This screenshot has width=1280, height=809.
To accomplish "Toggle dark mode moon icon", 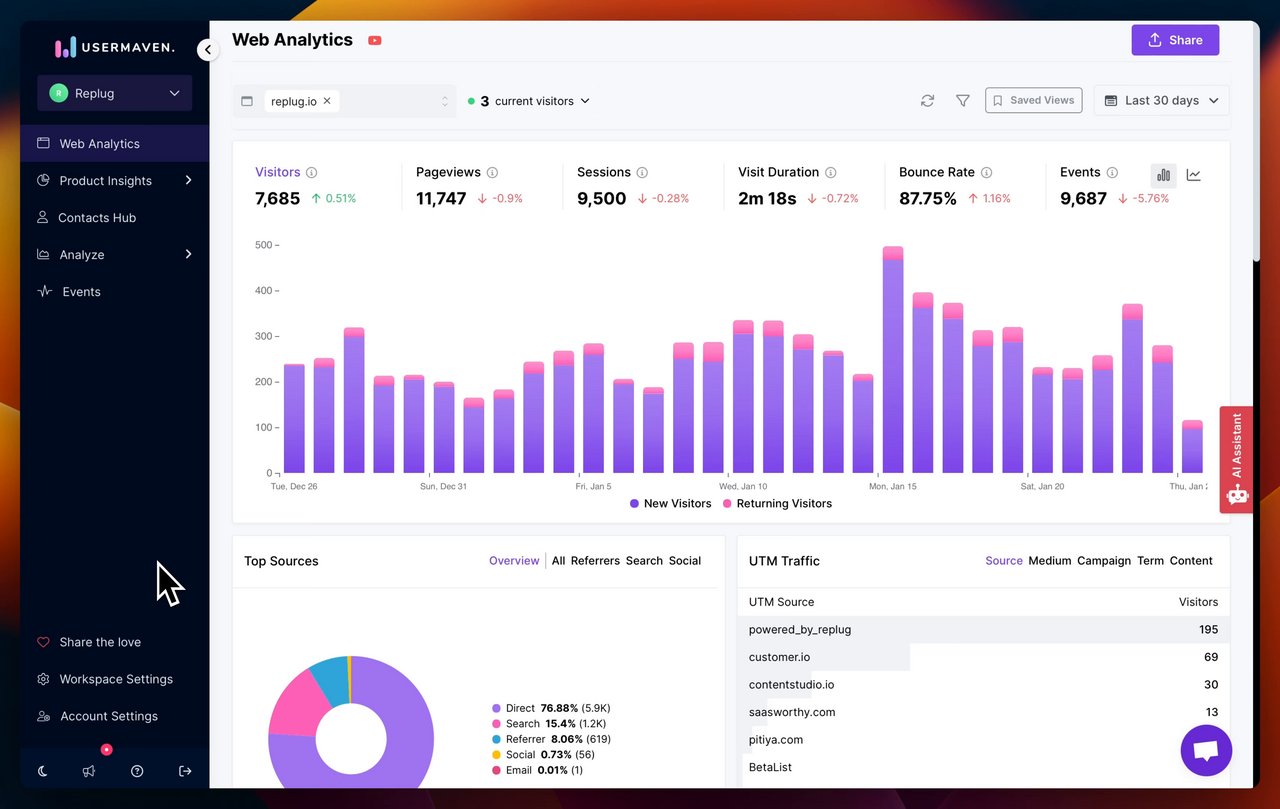I will (x=43, y=771).
